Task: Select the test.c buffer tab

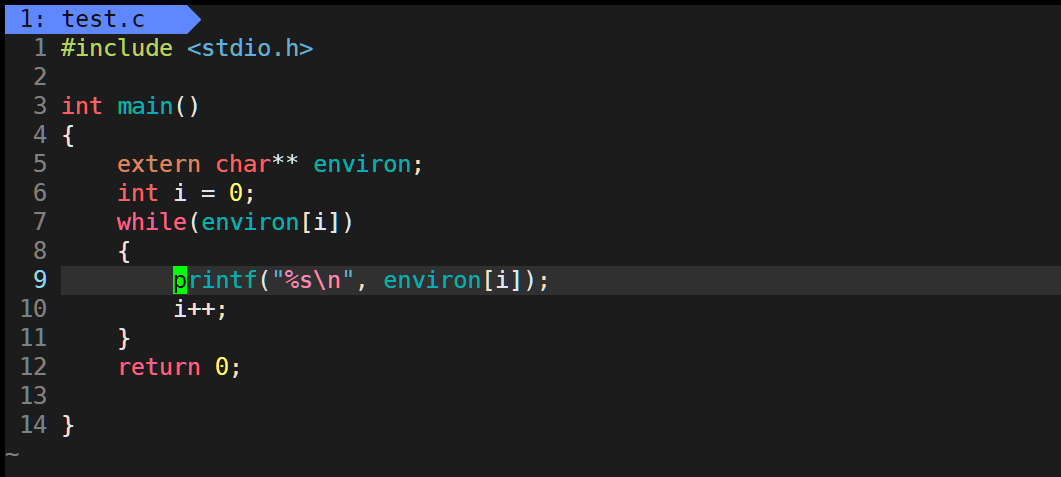Action: click(x=103, y=19)
